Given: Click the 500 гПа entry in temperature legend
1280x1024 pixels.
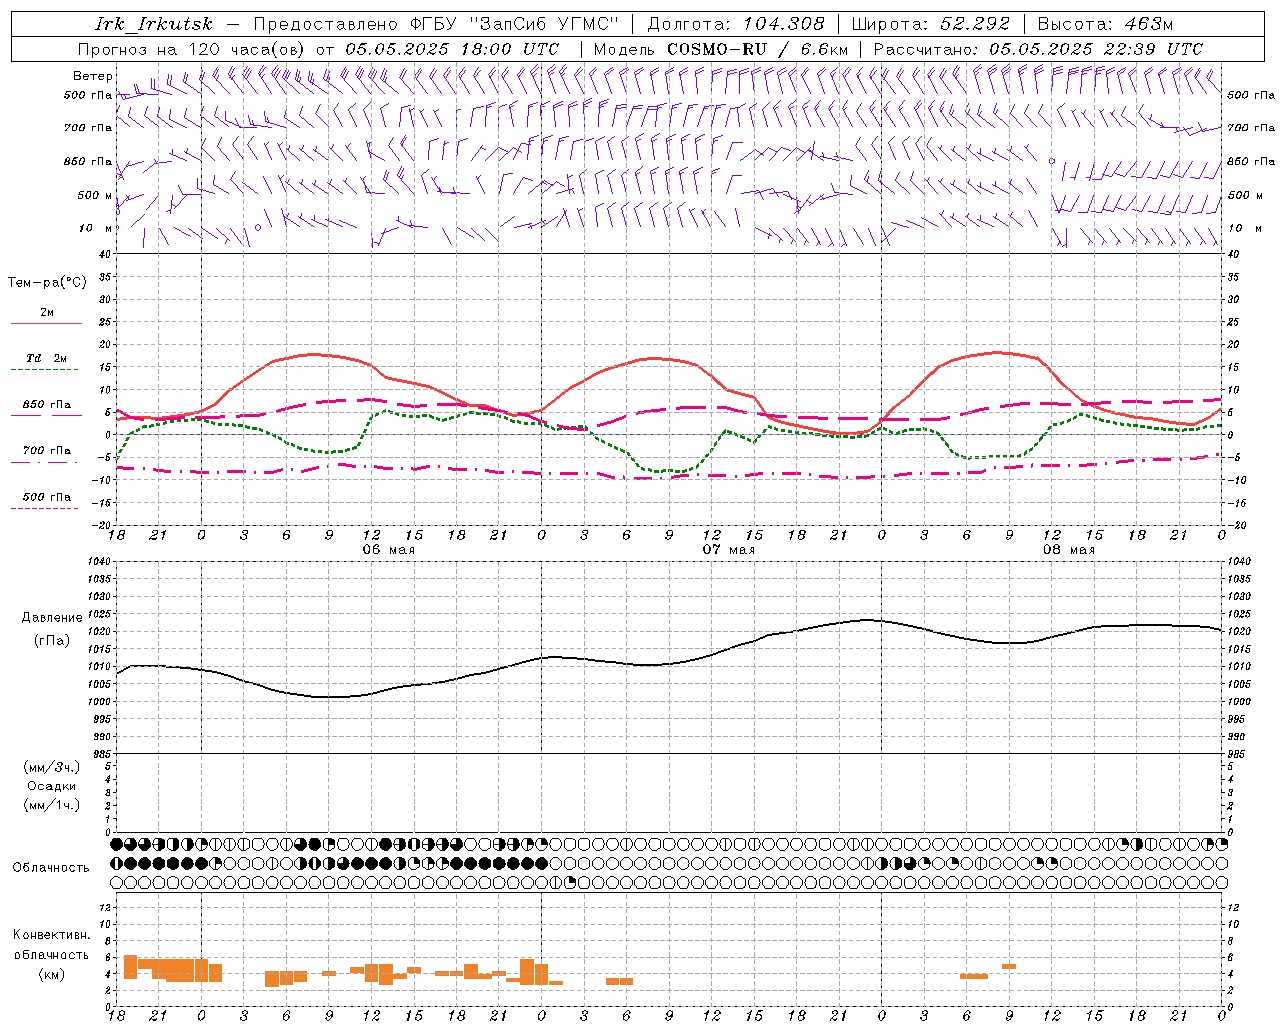Looking at the screenshot, I should pyautogui.click(x=47, y=497).
